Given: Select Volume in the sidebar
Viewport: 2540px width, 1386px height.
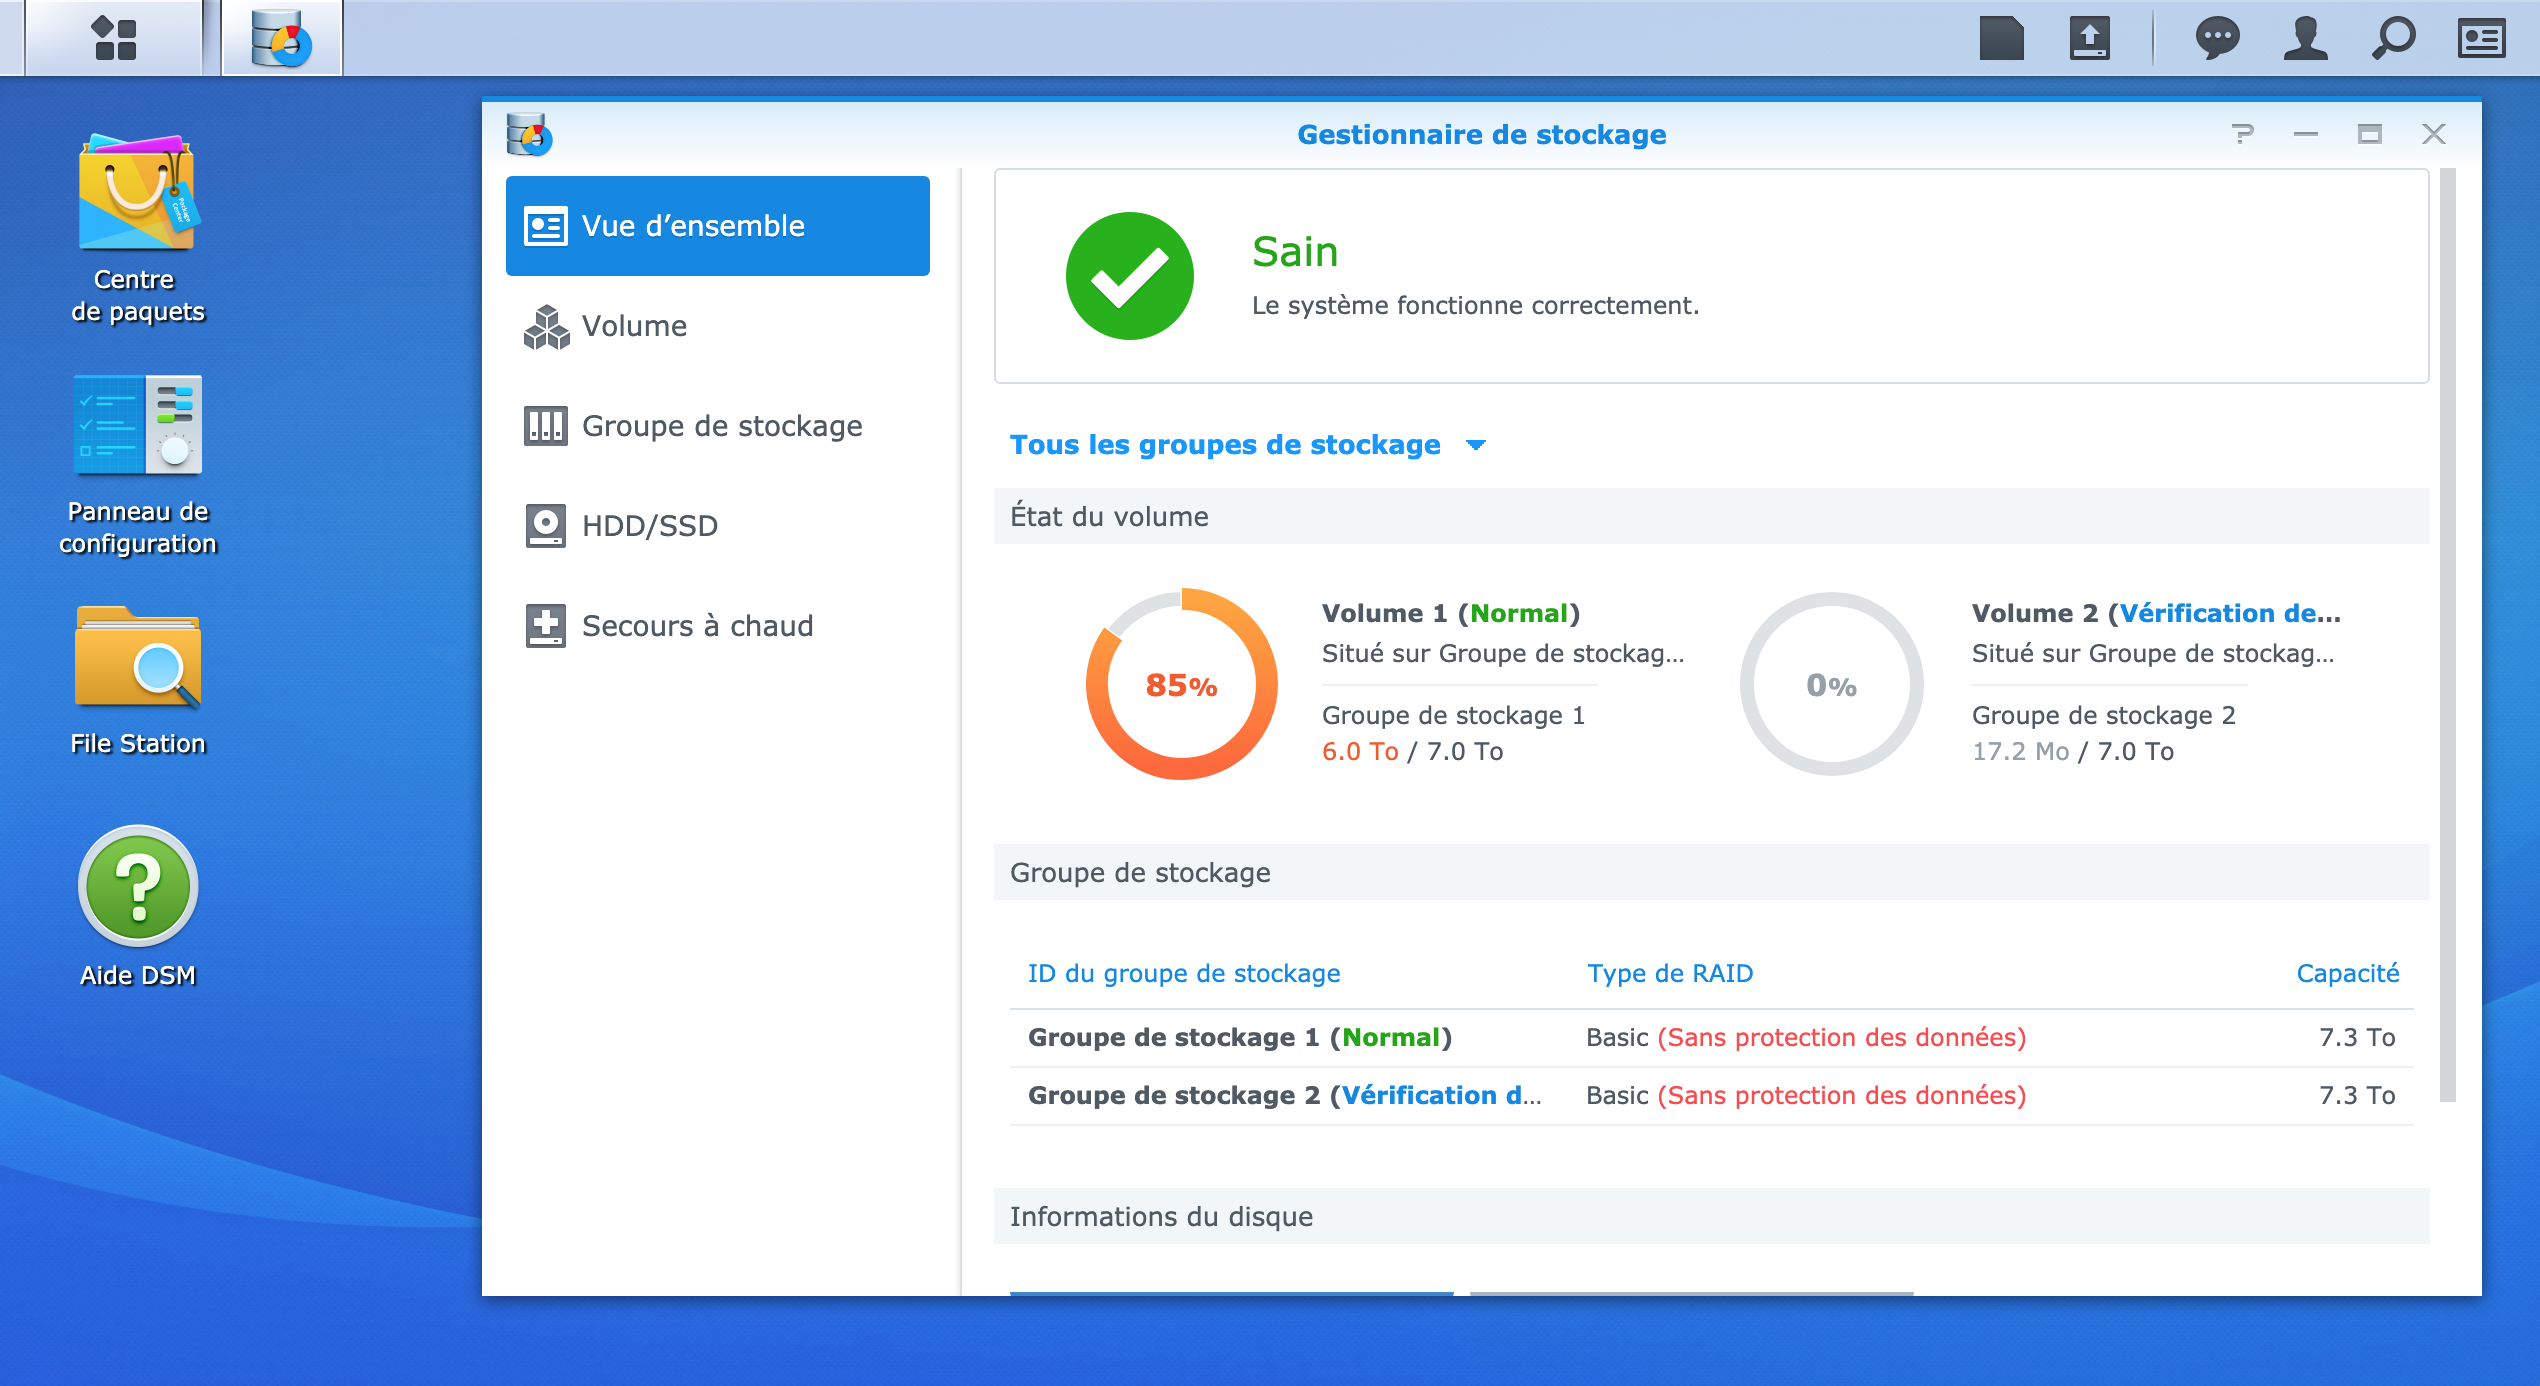Looking at the screenshot, I should tap(634, 326).
